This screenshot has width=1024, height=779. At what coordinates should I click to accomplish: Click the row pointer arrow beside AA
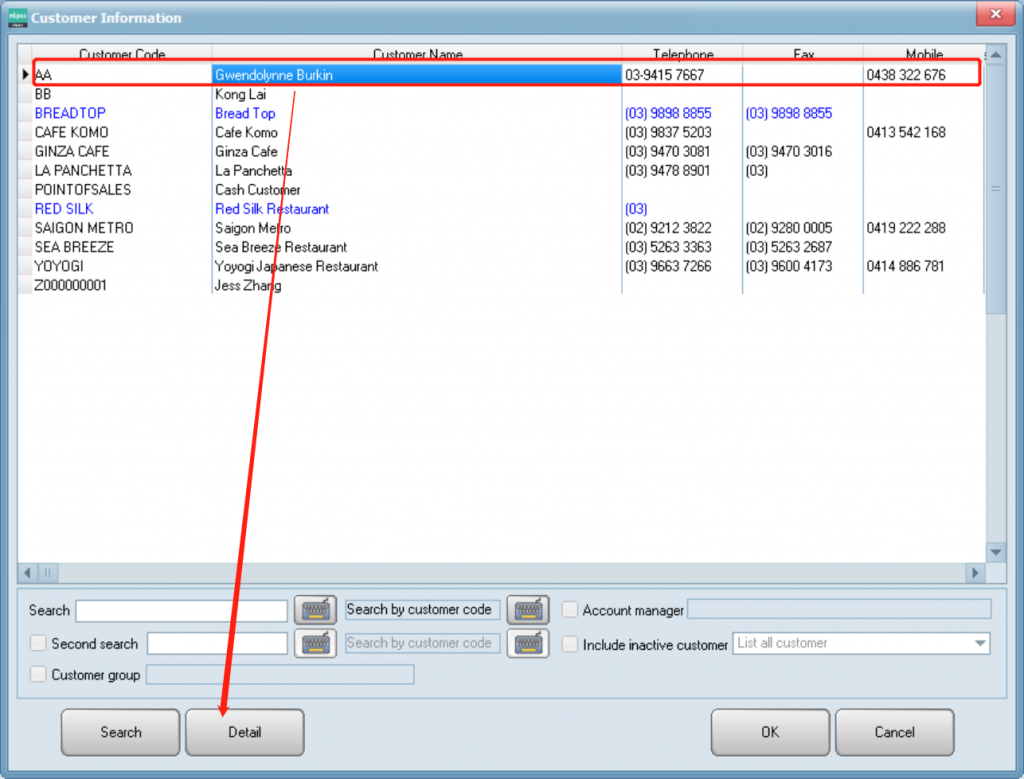[x=25, y=75]
